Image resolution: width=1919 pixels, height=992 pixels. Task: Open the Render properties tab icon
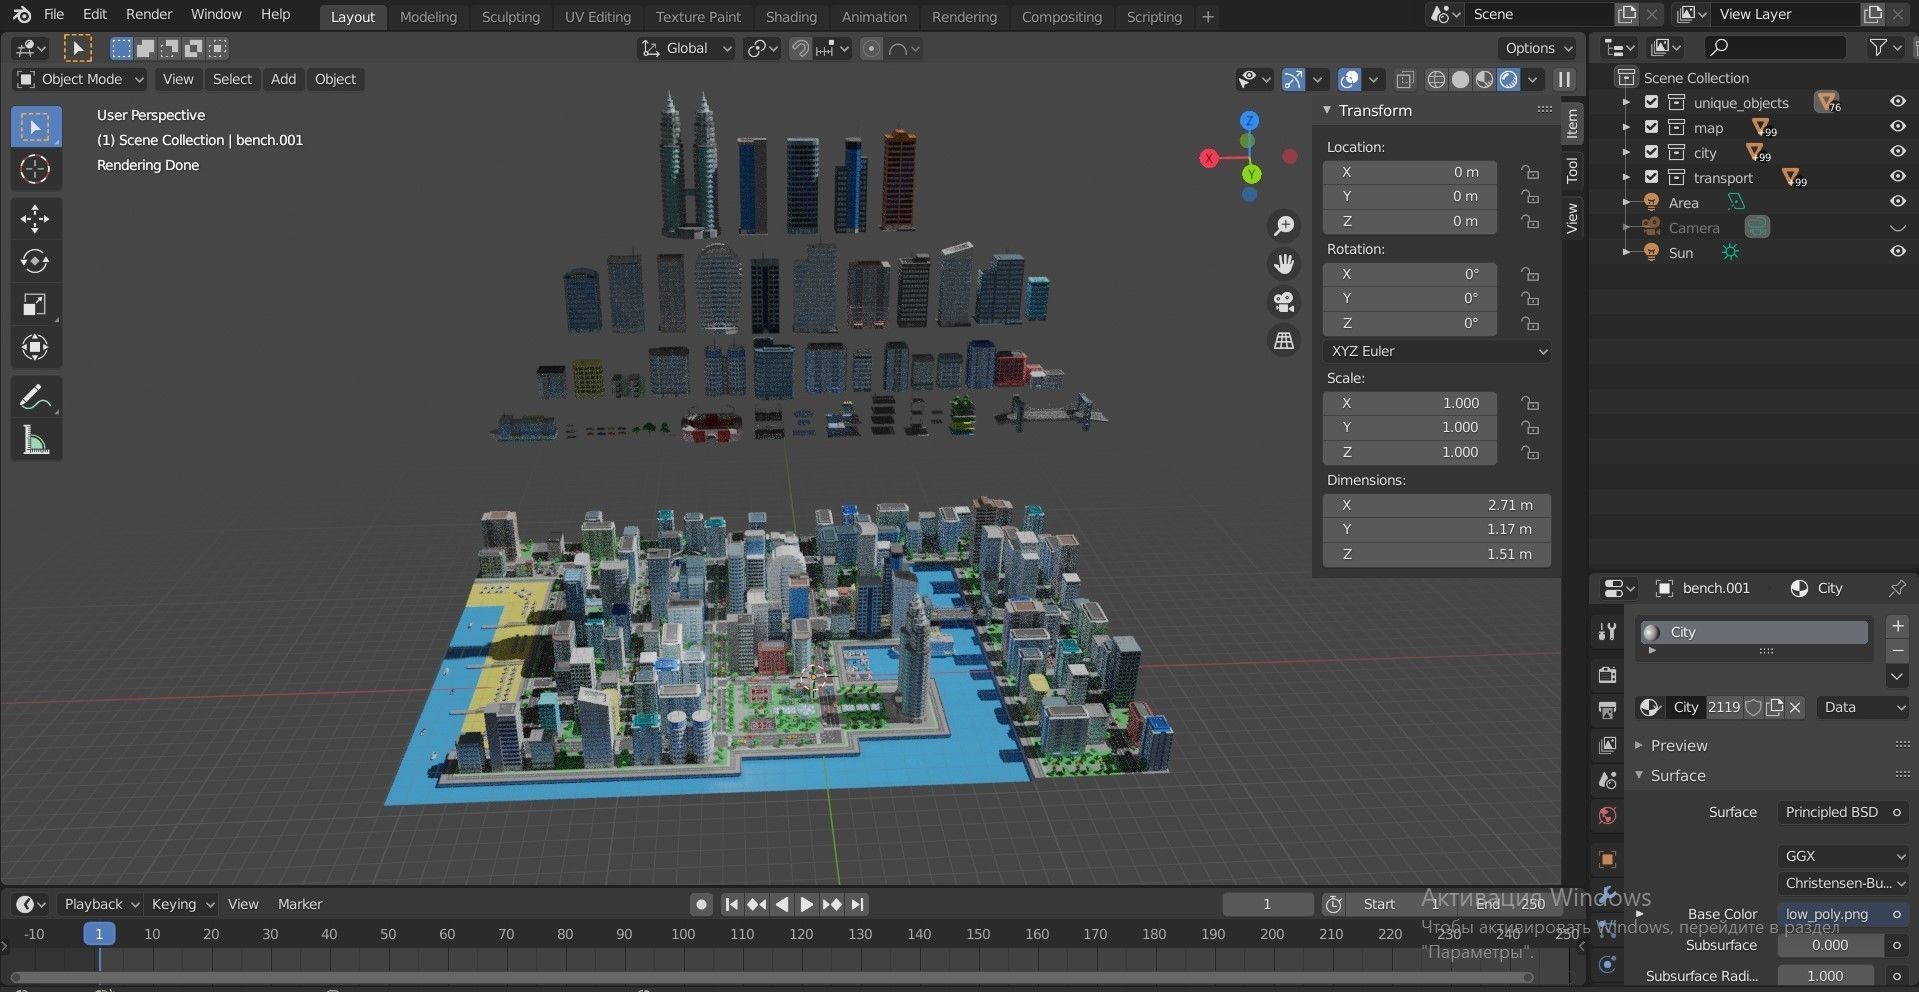tap(1607, 675)
